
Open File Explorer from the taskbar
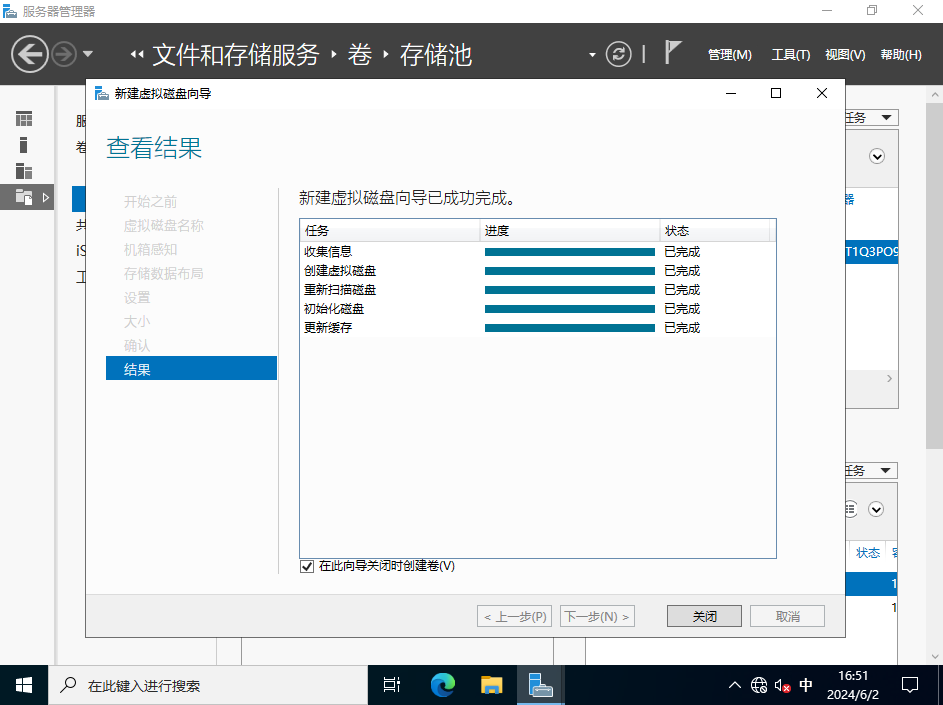491,685
